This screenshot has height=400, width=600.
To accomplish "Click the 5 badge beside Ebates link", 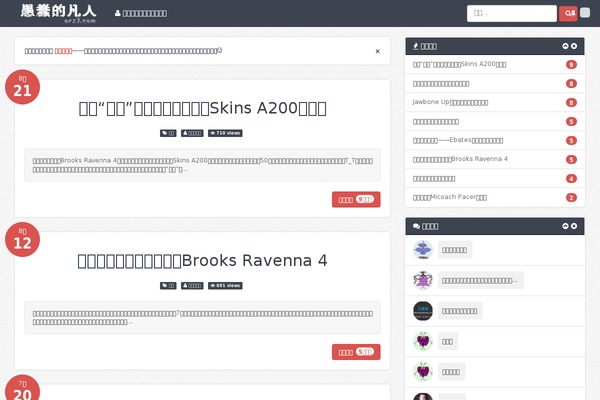I will pos(571,140).
